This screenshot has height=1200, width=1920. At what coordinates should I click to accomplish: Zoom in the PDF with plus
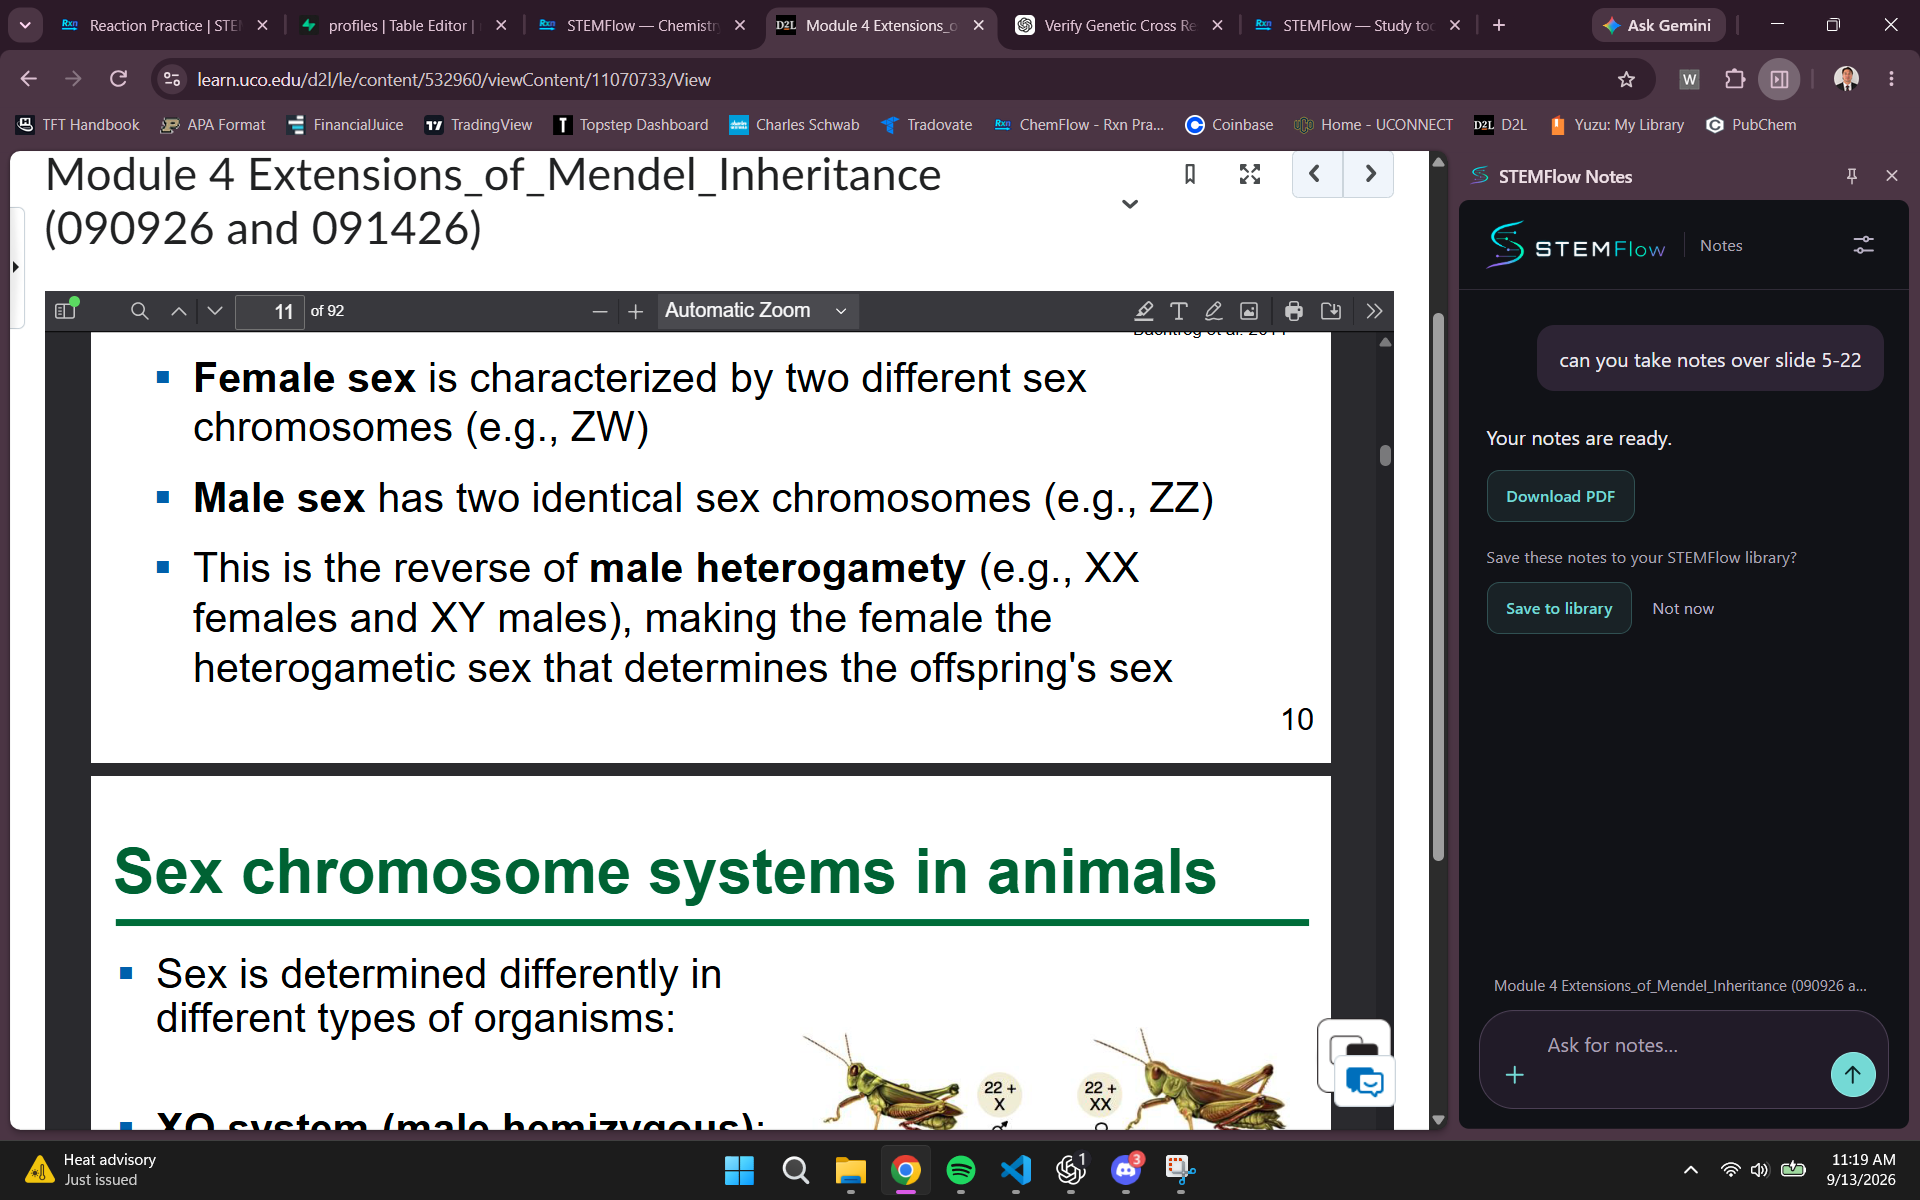click(x=635, y=312)
